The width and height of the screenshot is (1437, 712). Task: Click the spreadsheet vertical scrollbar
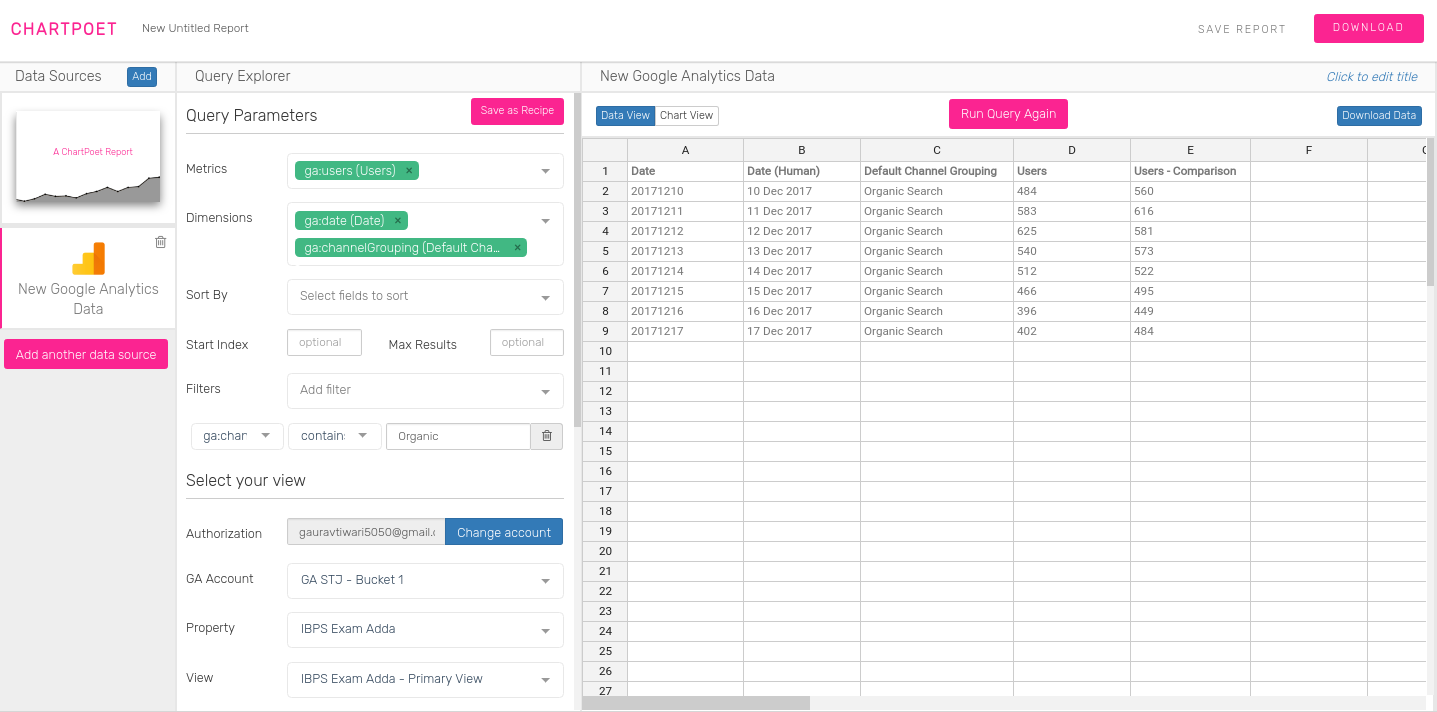pos(1431,212)
